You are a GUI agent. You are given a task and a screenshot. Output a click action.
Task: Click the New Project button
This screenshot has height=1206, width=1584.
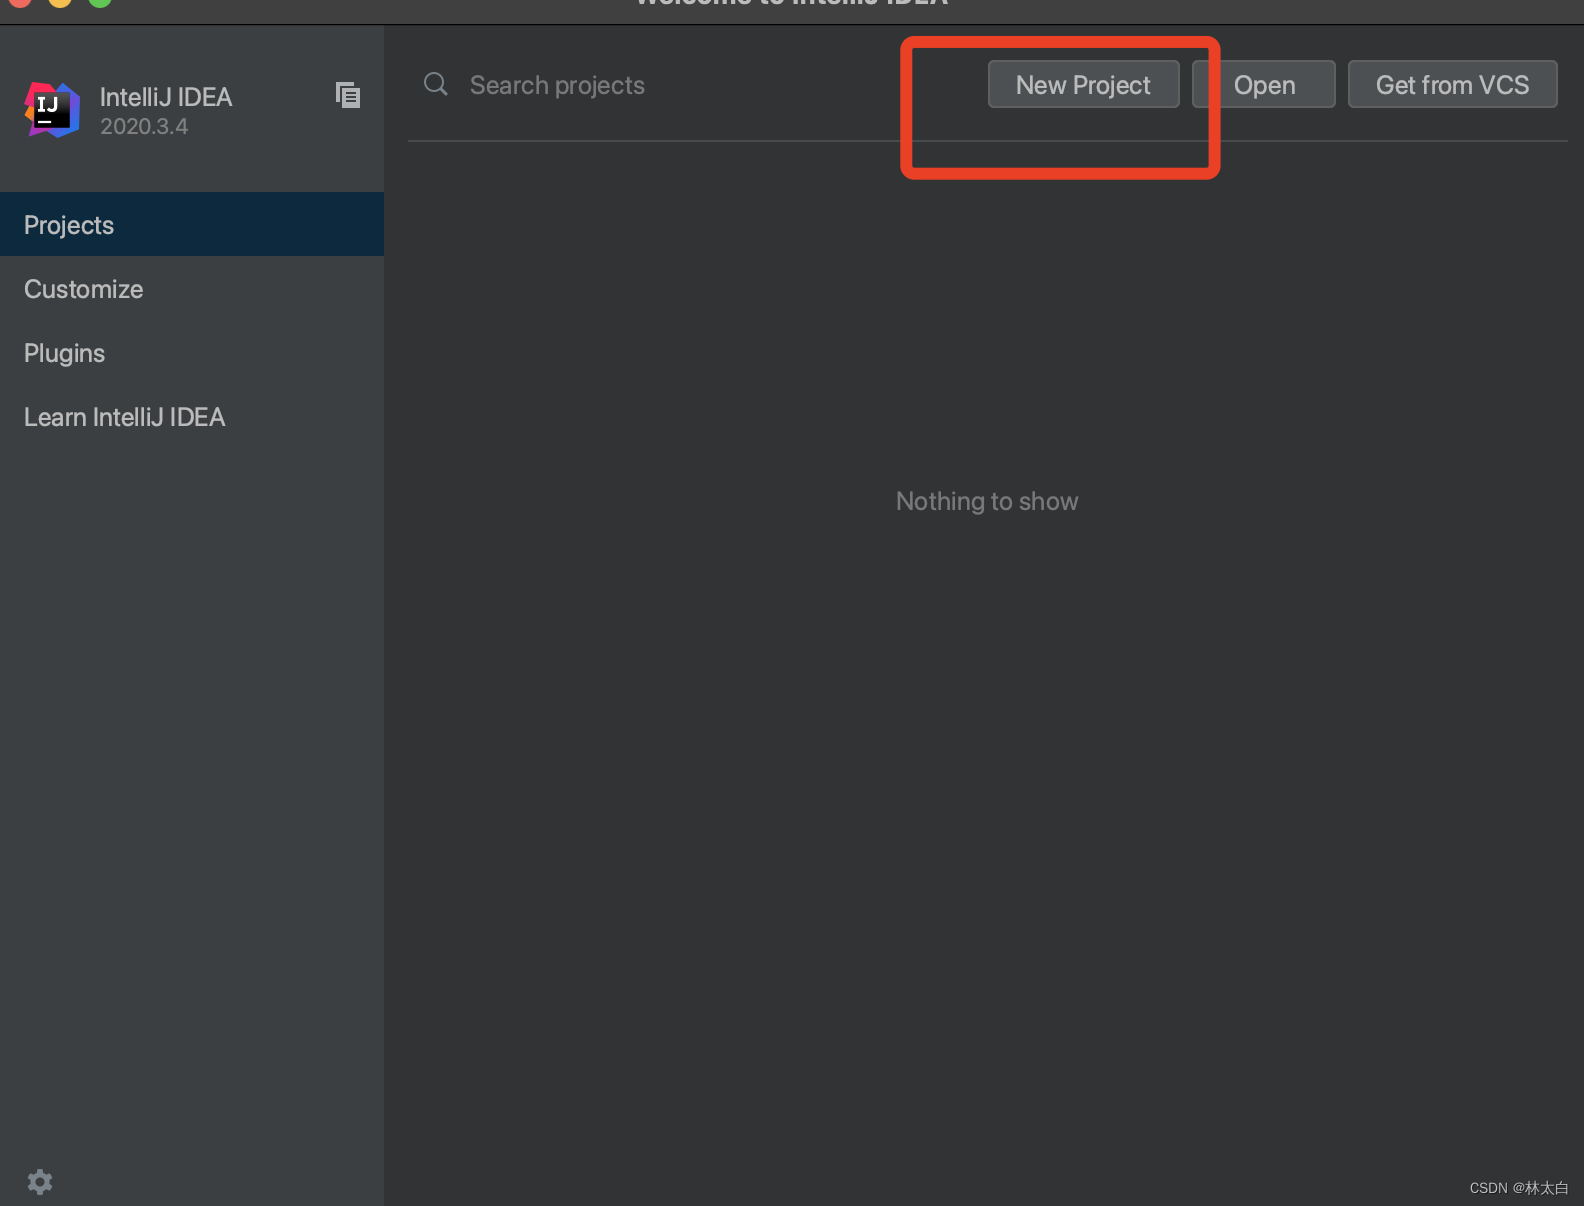pyautogui.click(x=1083, y=84)
